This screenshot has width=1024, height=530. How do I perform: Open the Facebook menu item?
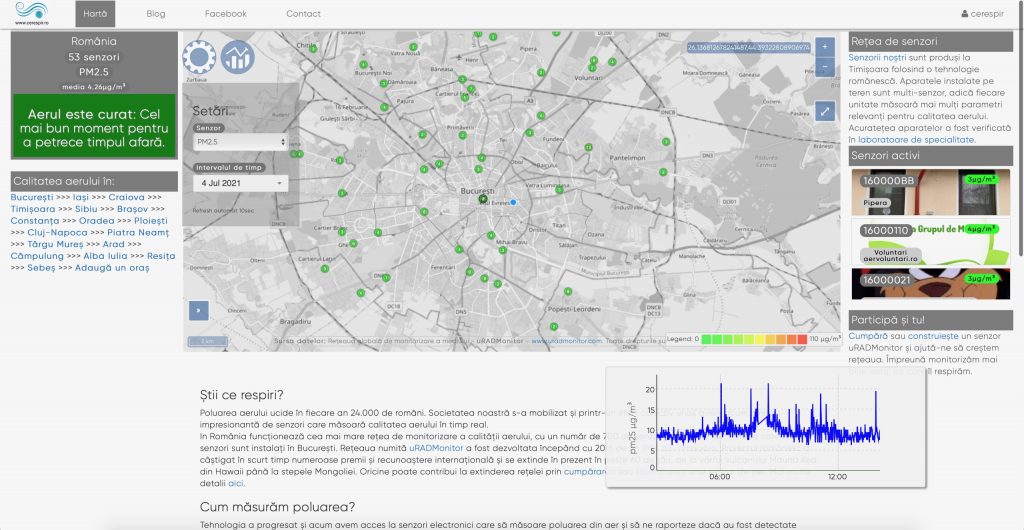point(225,14)
